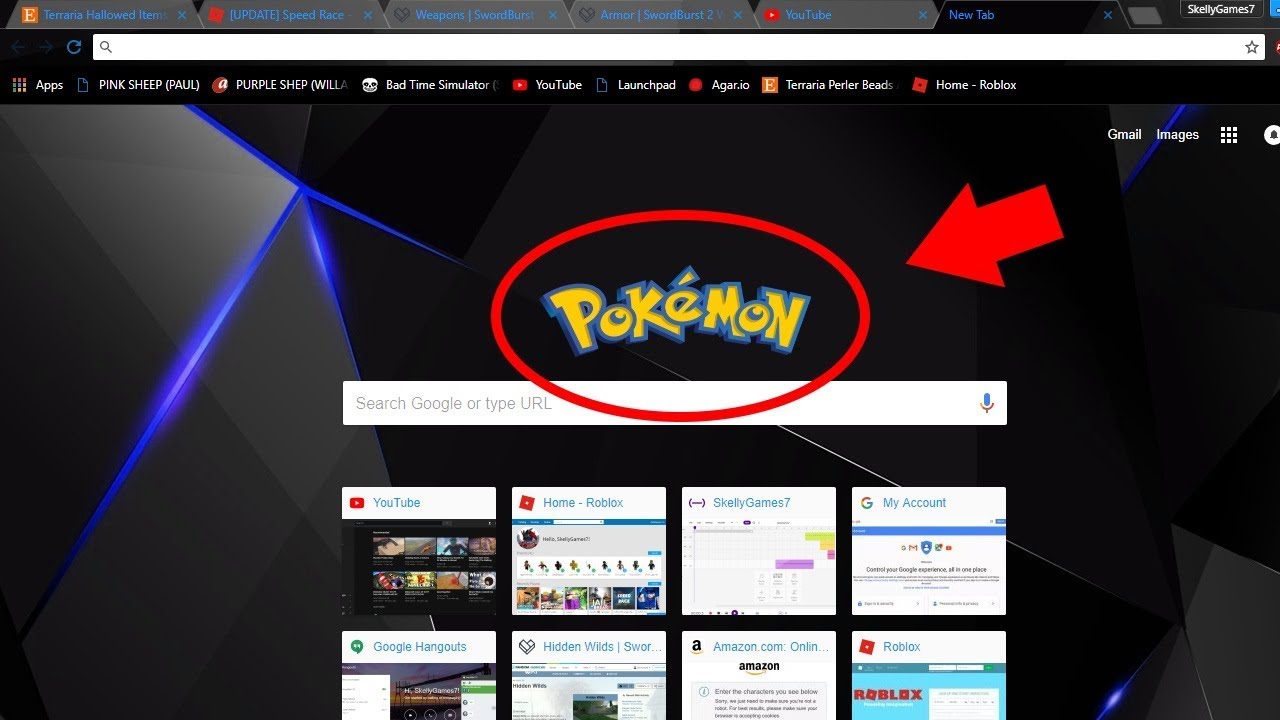Open the Amazon.com: Online tile
Image resolution: width=1280 pixels, height=720 pixels.
(x=759, y=676)
